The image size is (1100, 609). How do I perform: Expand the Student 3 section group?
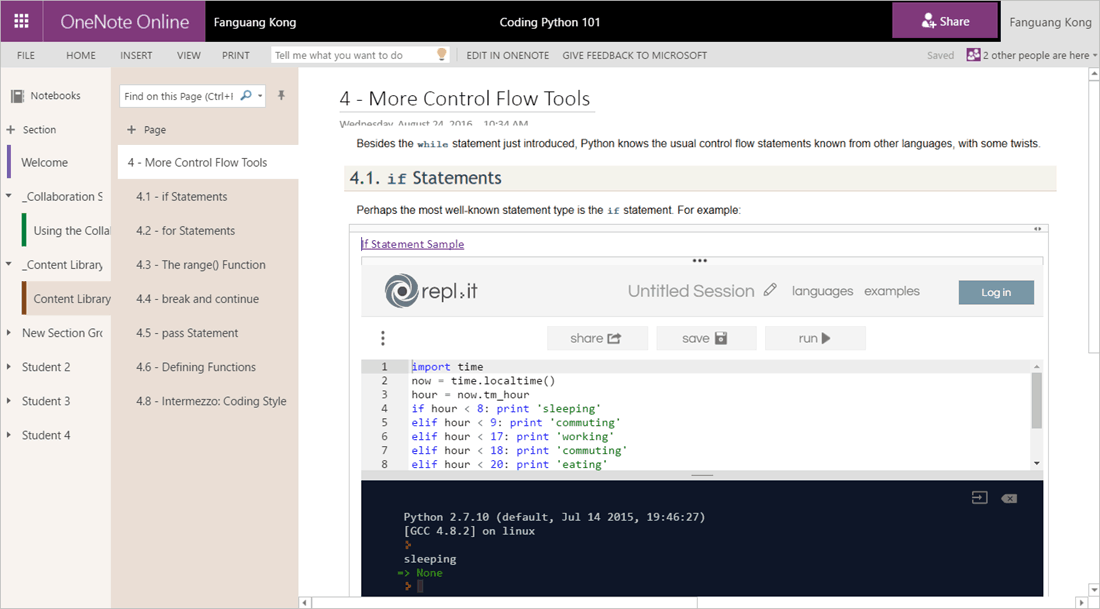pos(8,401)
